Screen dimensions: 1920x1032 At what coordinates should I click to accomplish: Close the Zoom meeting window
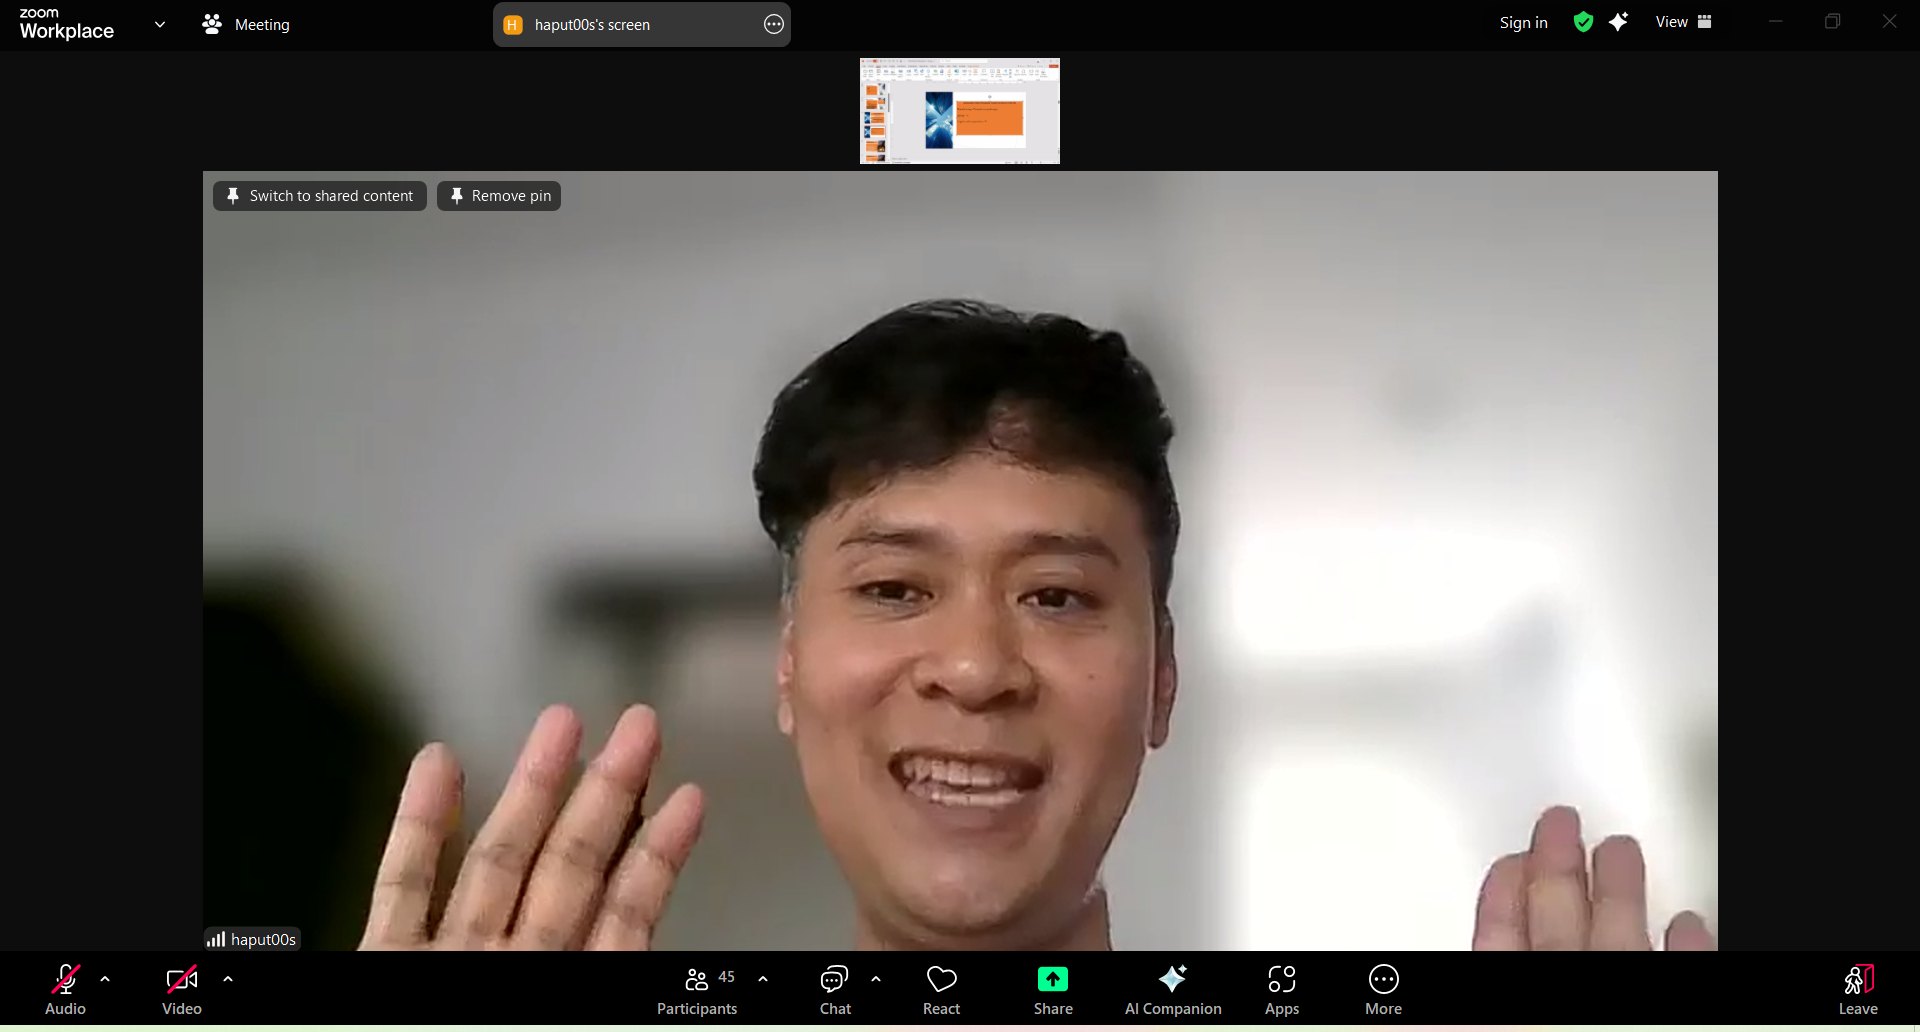point(1889,21)
